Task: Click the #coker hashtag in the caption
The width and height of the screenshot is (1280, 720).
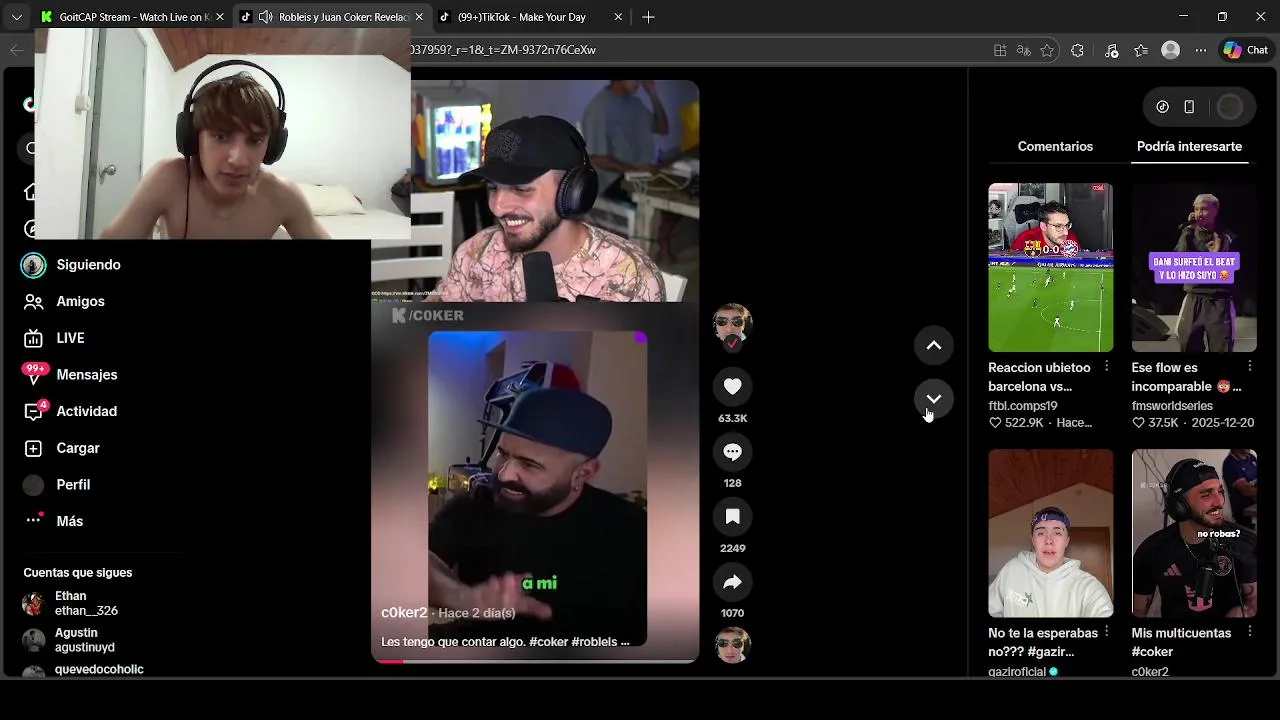Action: pos(548,642)
